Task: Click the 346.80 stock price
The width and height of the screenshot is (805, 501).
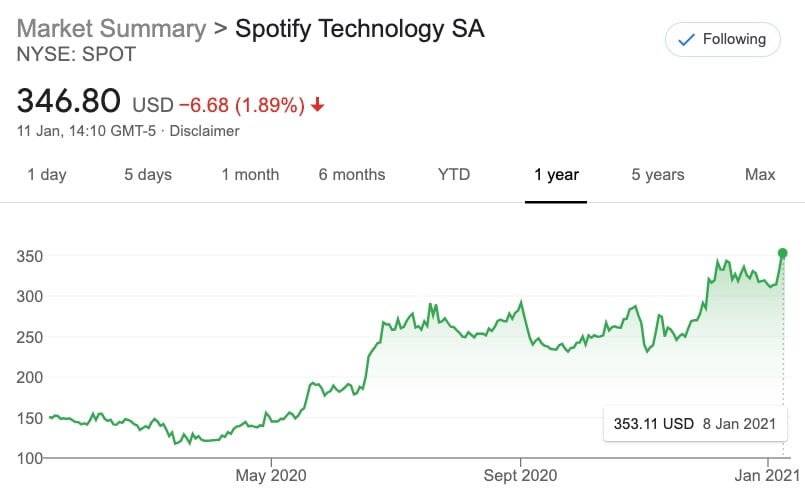Action: pos(69,101)
